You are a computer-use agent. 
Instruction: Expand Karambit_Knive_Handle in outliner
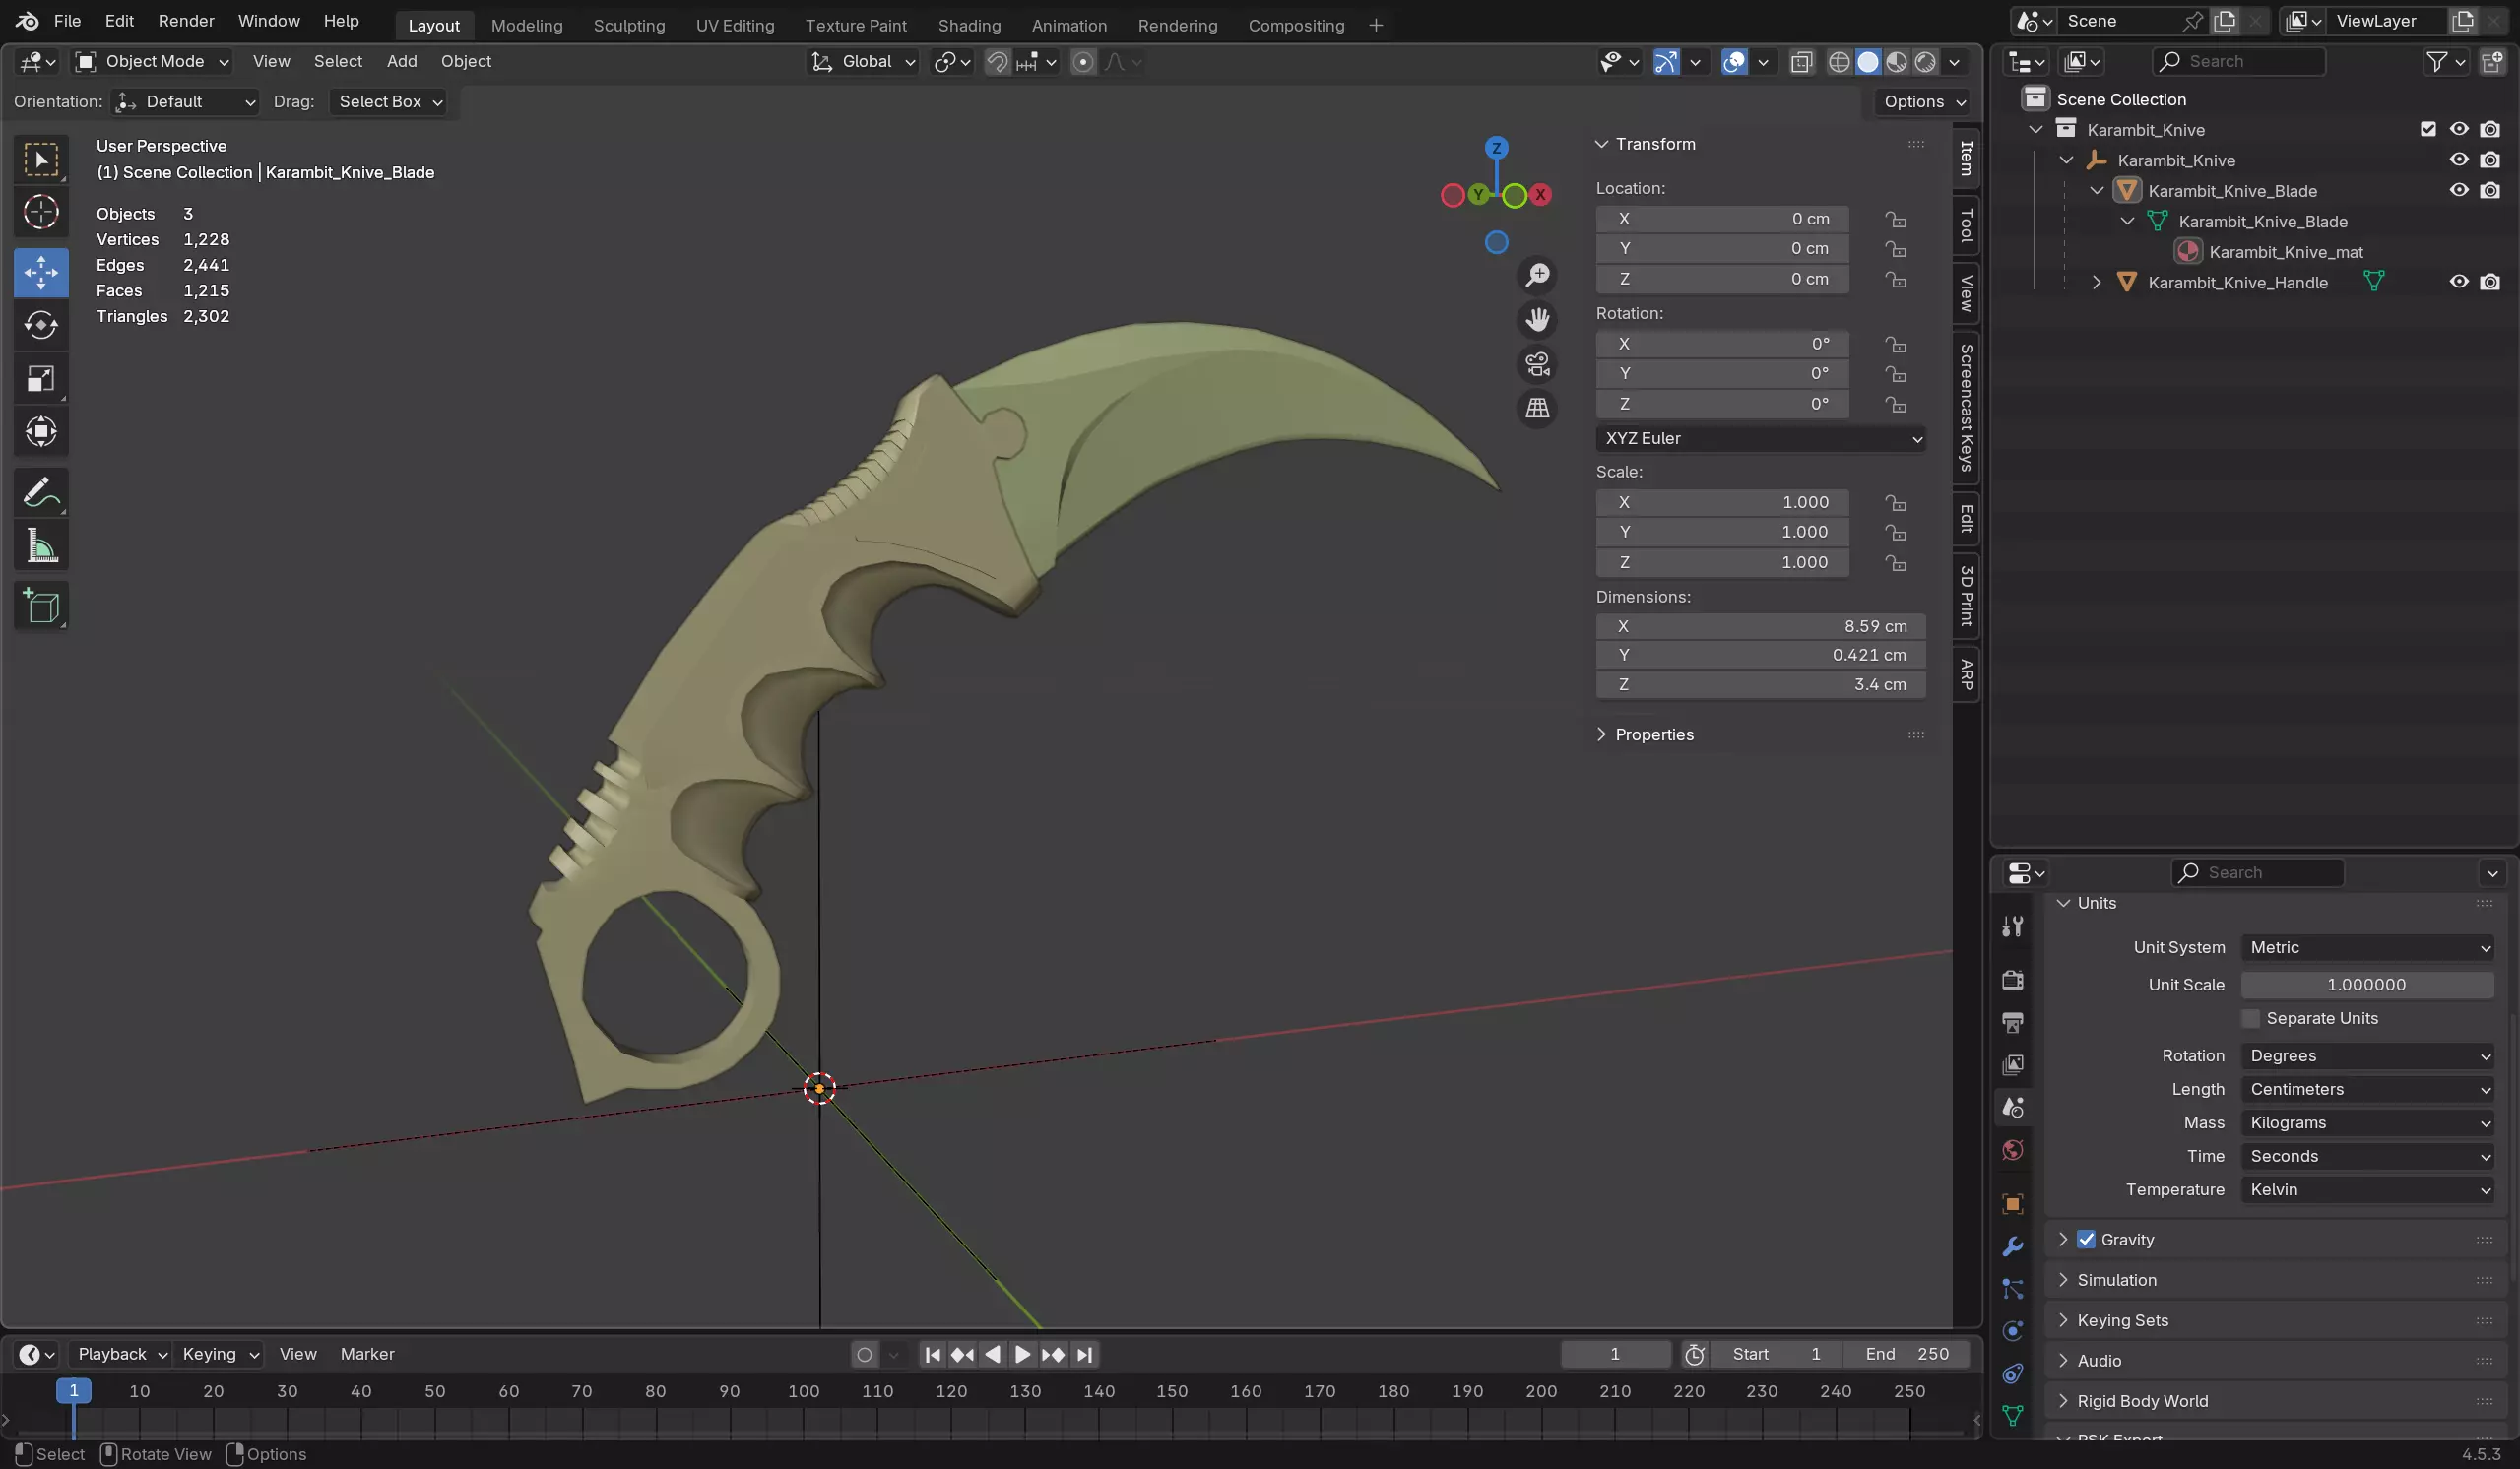click(2097, 283)
